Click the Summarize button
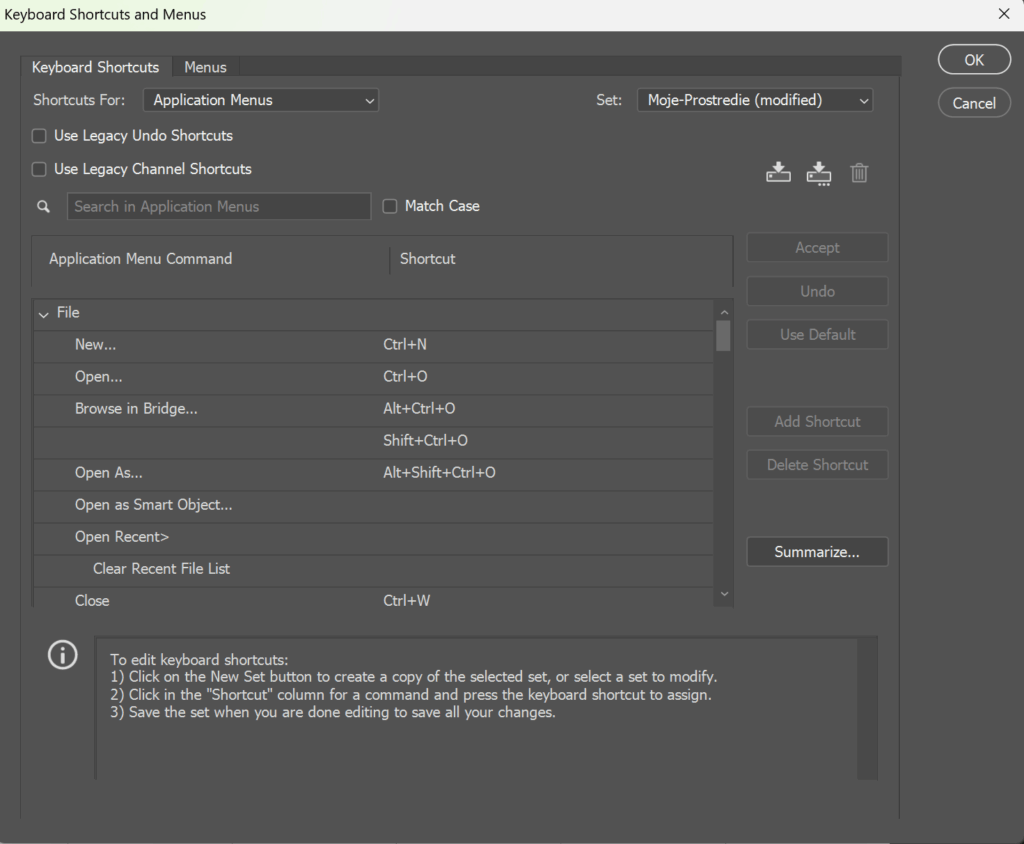The width and height of the screenshot is (1024, 844). [817, 552]
